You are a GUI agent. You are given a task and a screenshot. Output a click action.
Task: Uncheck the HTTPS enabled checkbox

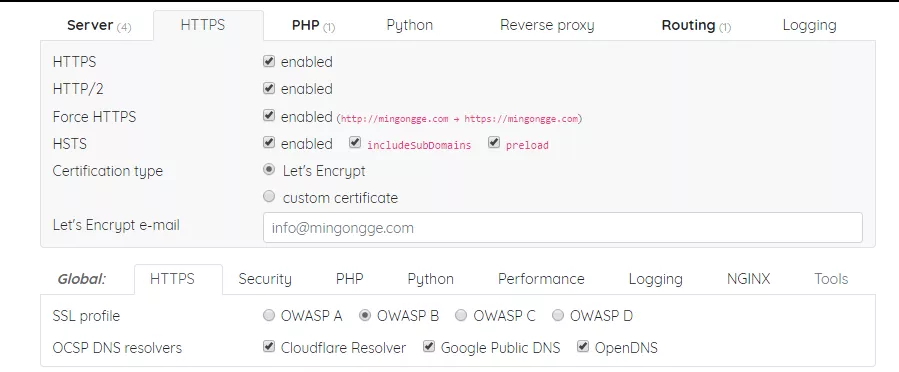[269, 61]
